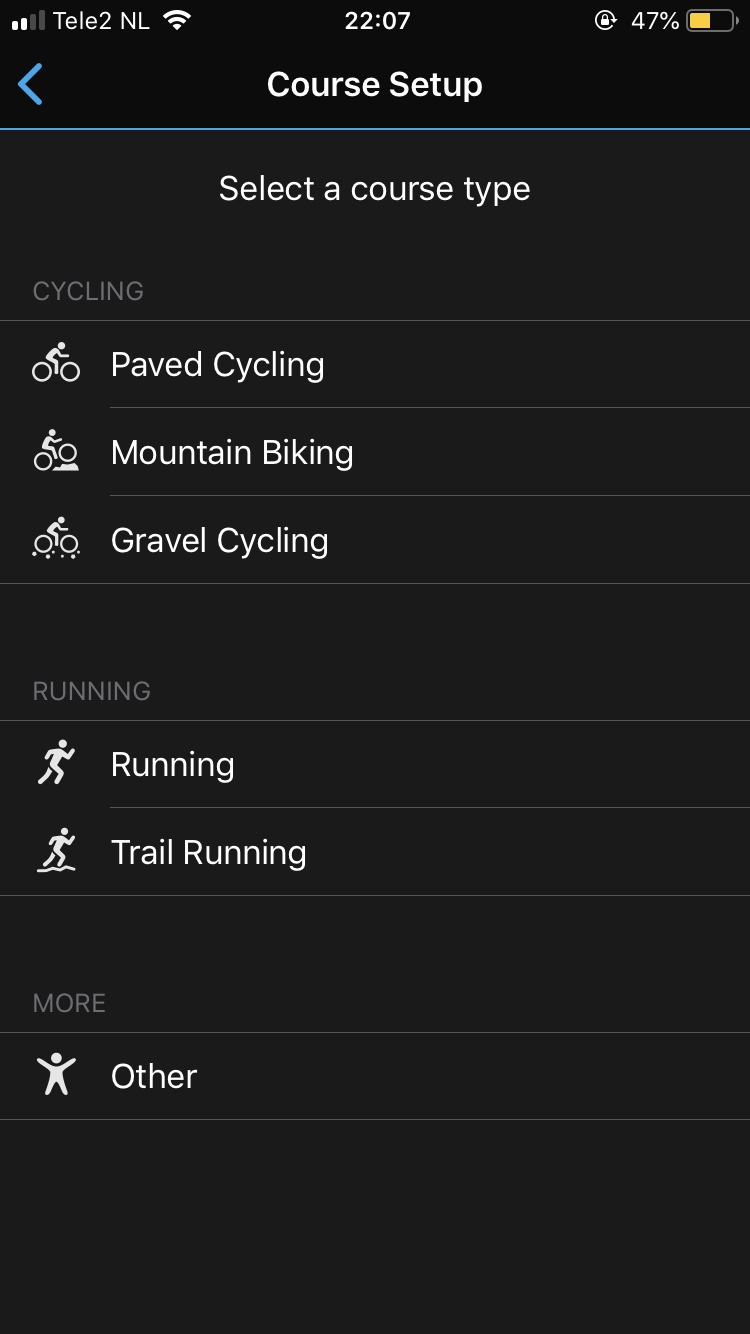Tap the Course Setup title

point(375,85)
